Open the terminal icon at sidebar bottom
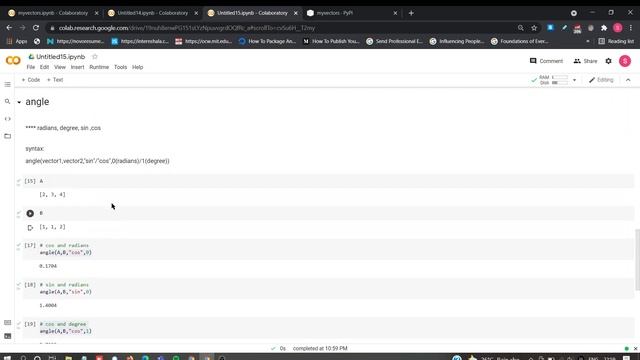The image size is (640, 360). pos(7,336)
